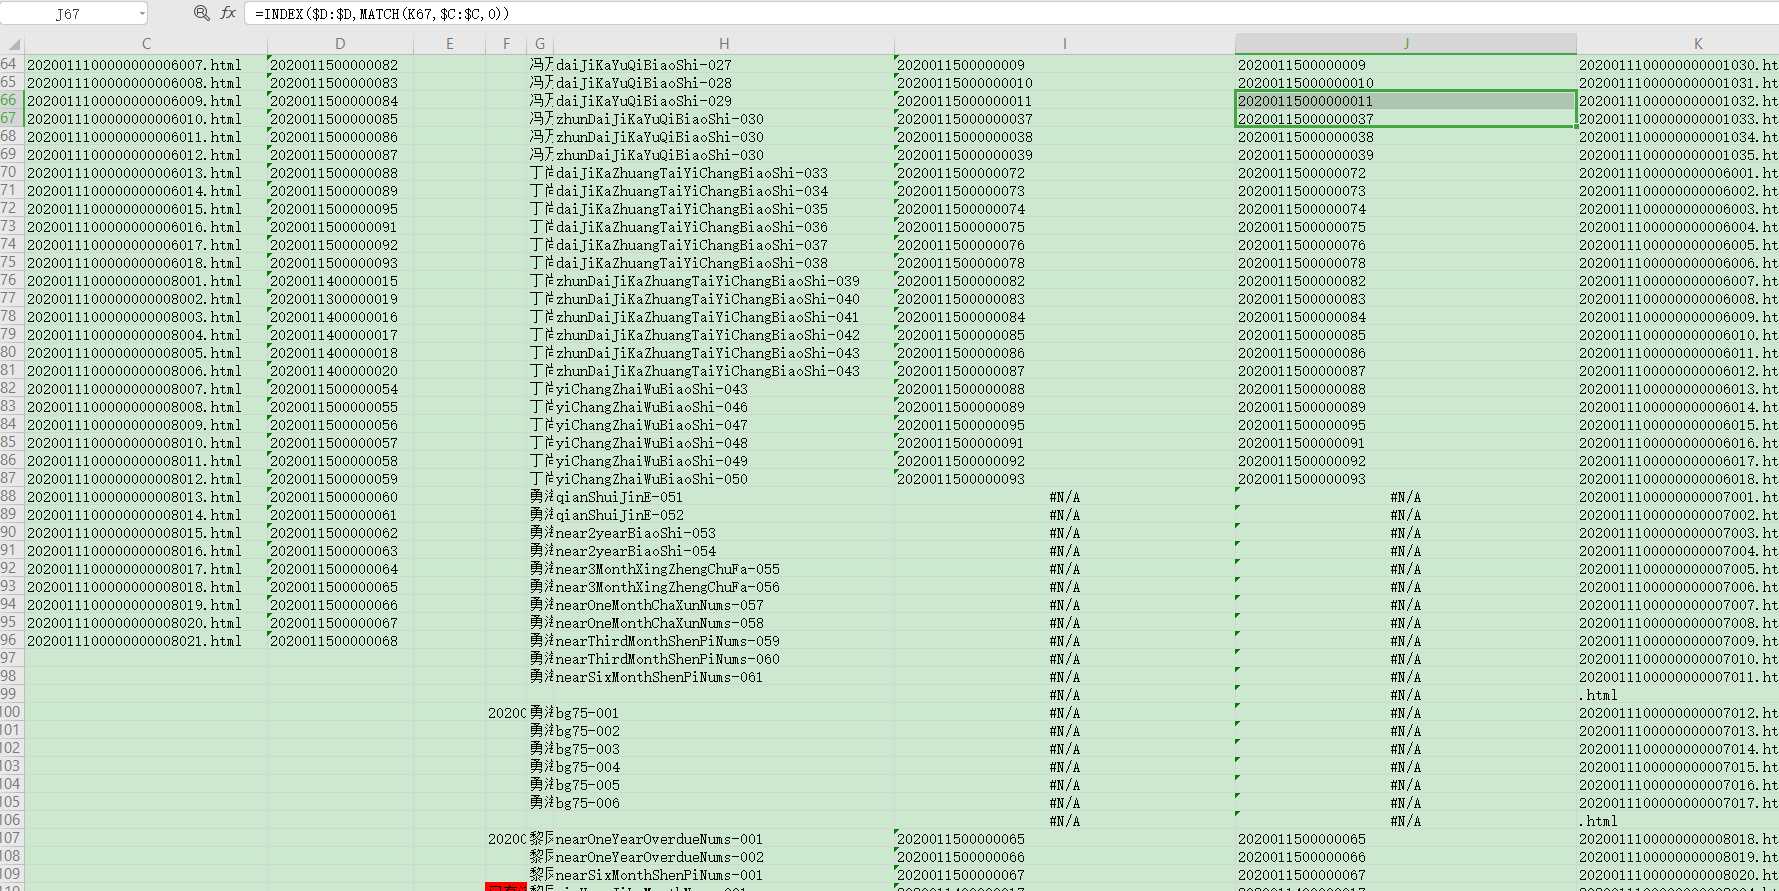Click column K cell ending 007001.ht
1779x891 pixels.
[1678, 497]
